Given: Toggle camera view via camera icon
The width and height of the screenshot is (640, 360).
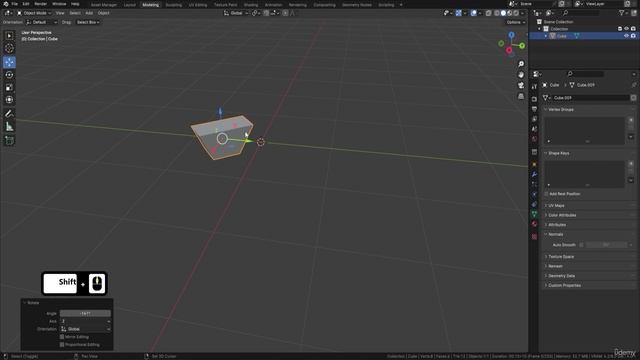Looking at the screenshot, I should [x=521, y=85].
